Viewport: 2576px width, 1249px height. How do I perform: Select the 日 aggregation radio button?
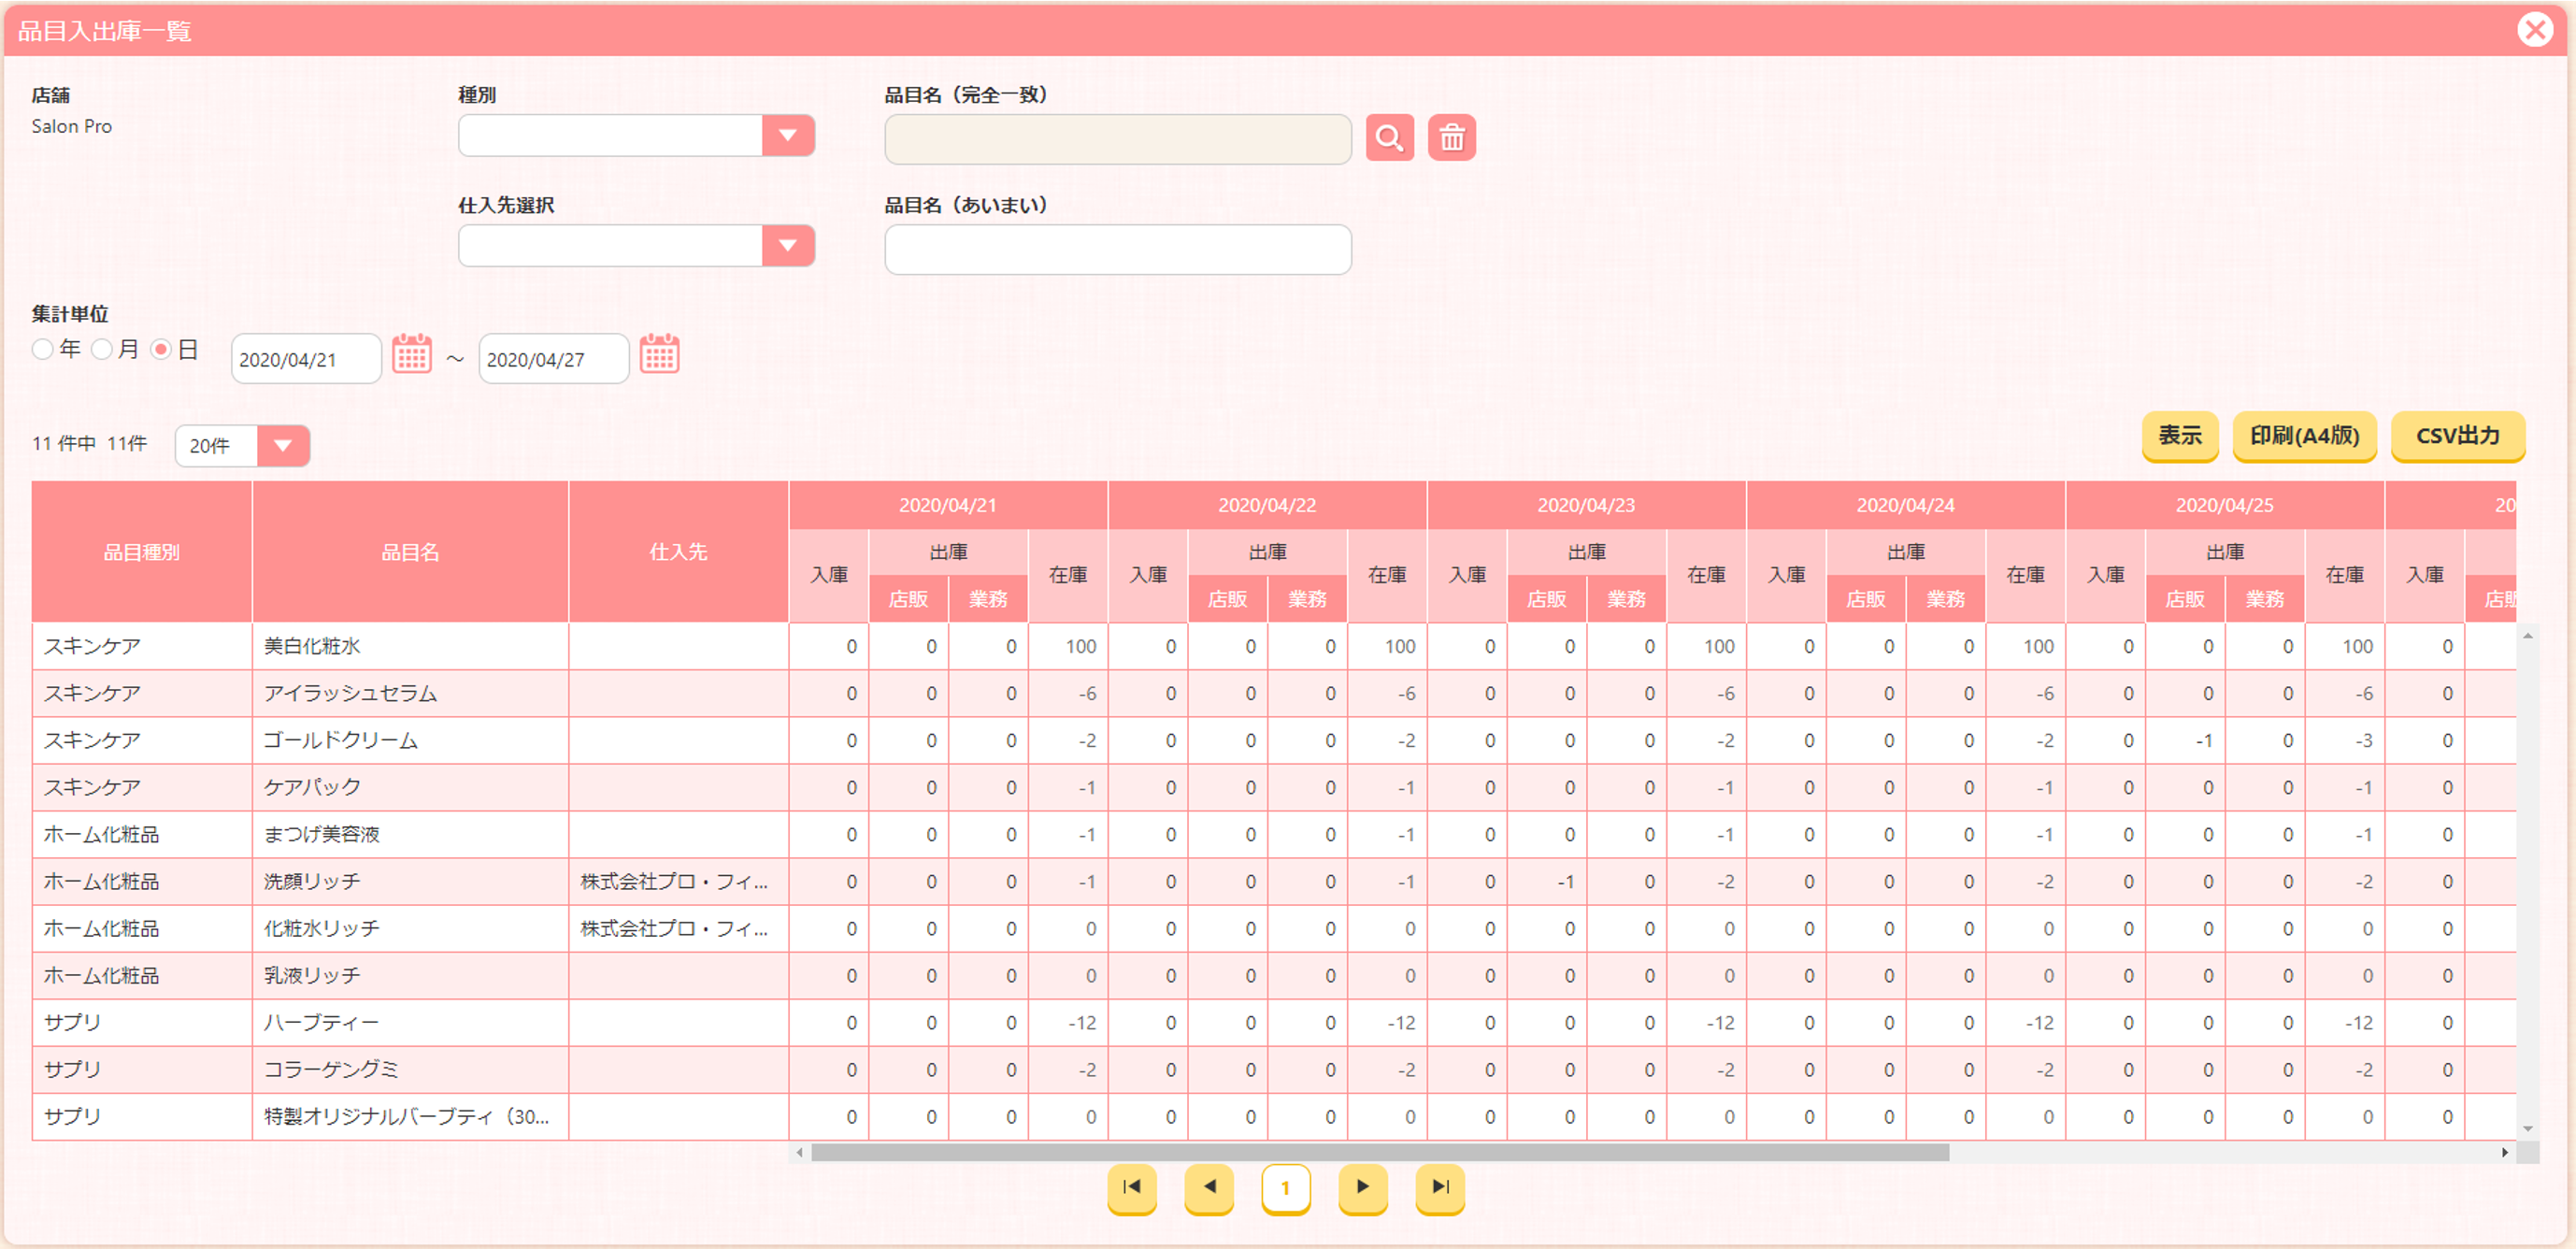click(160, 350)
